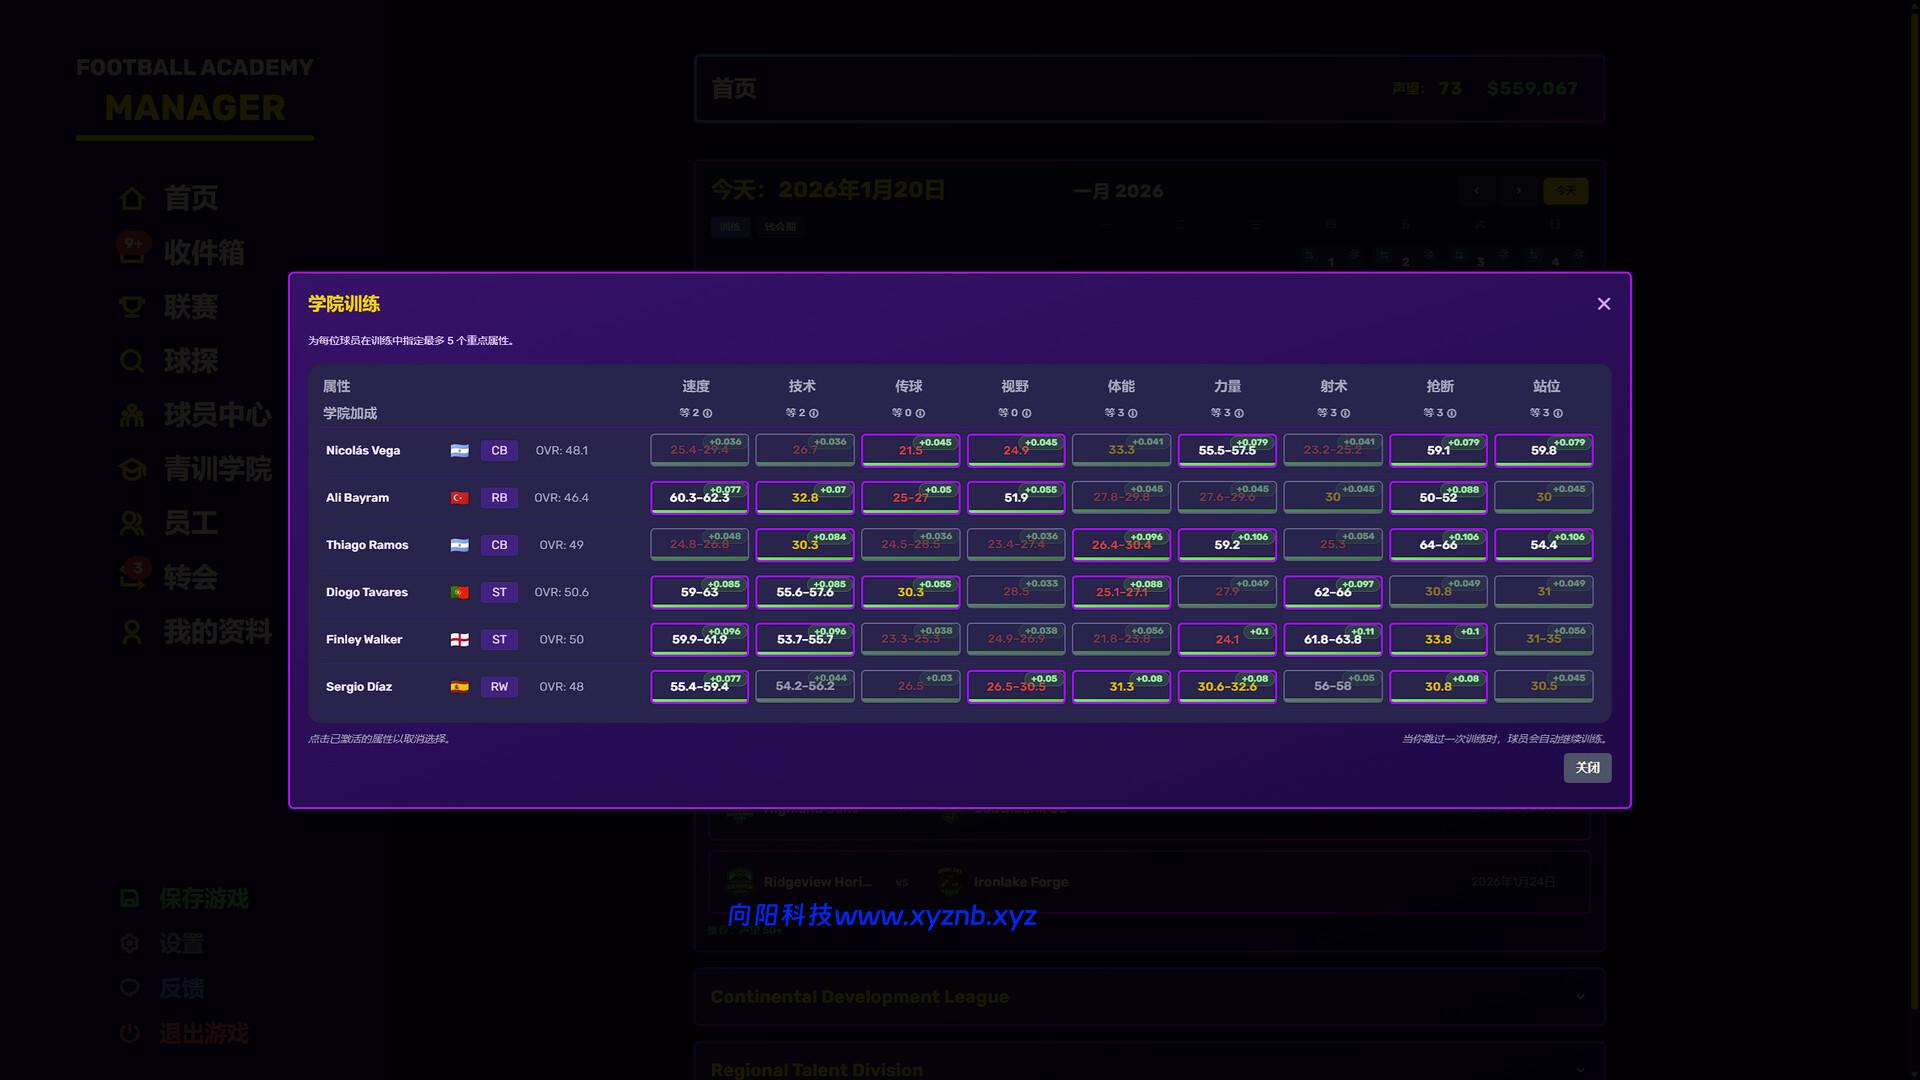Click the save game floppy disk icon
Viewport: 1920px width, 1080px height.
pyautogui.click(x=130, y=898)
